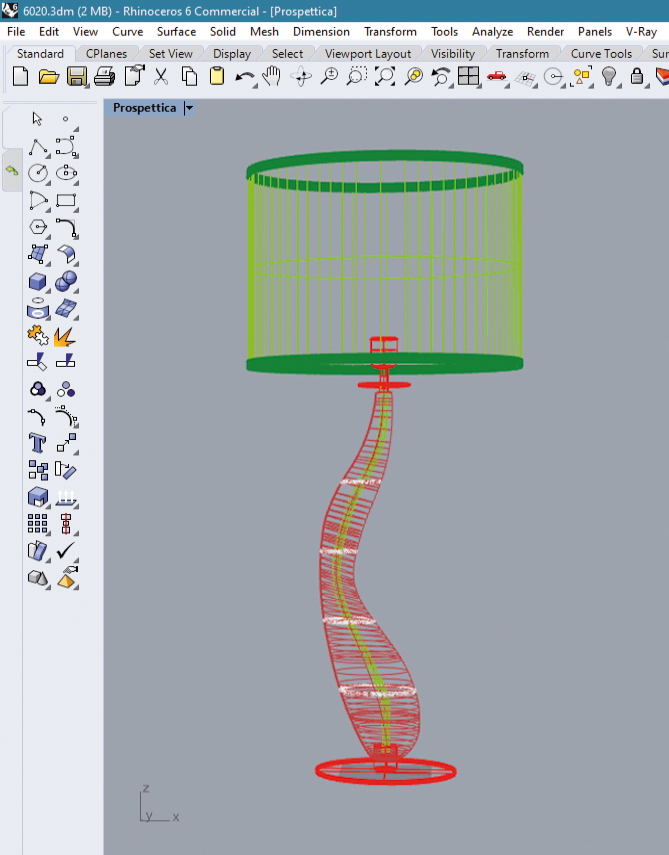This screenshot has height=855, width=669.
Task: Switch to the CPlanes toolbar tab
Action: (x=106, y=54)
